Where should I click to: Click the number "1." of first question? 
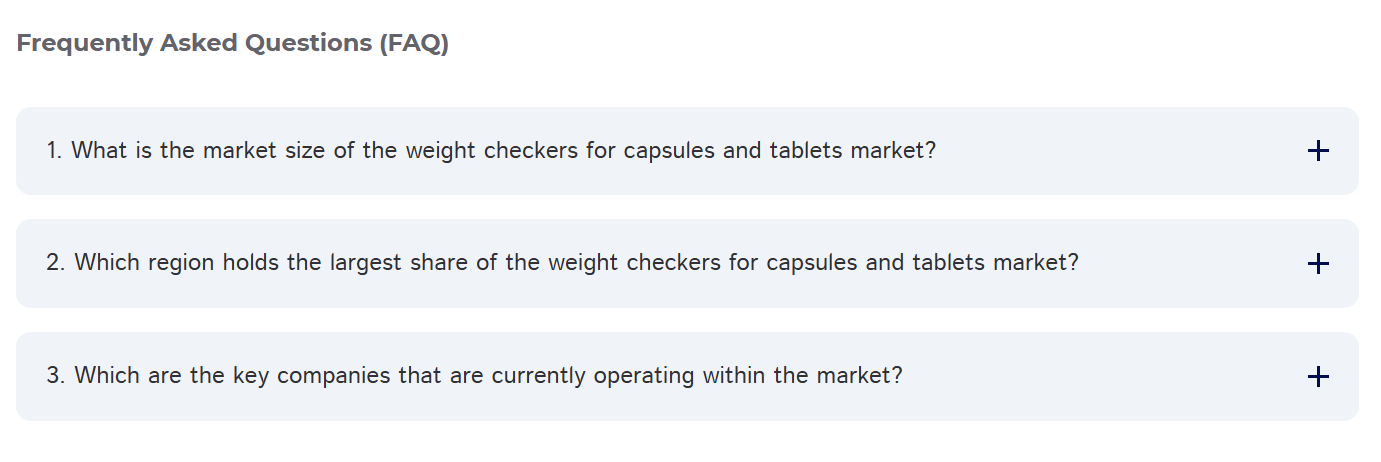coord(55,151)
